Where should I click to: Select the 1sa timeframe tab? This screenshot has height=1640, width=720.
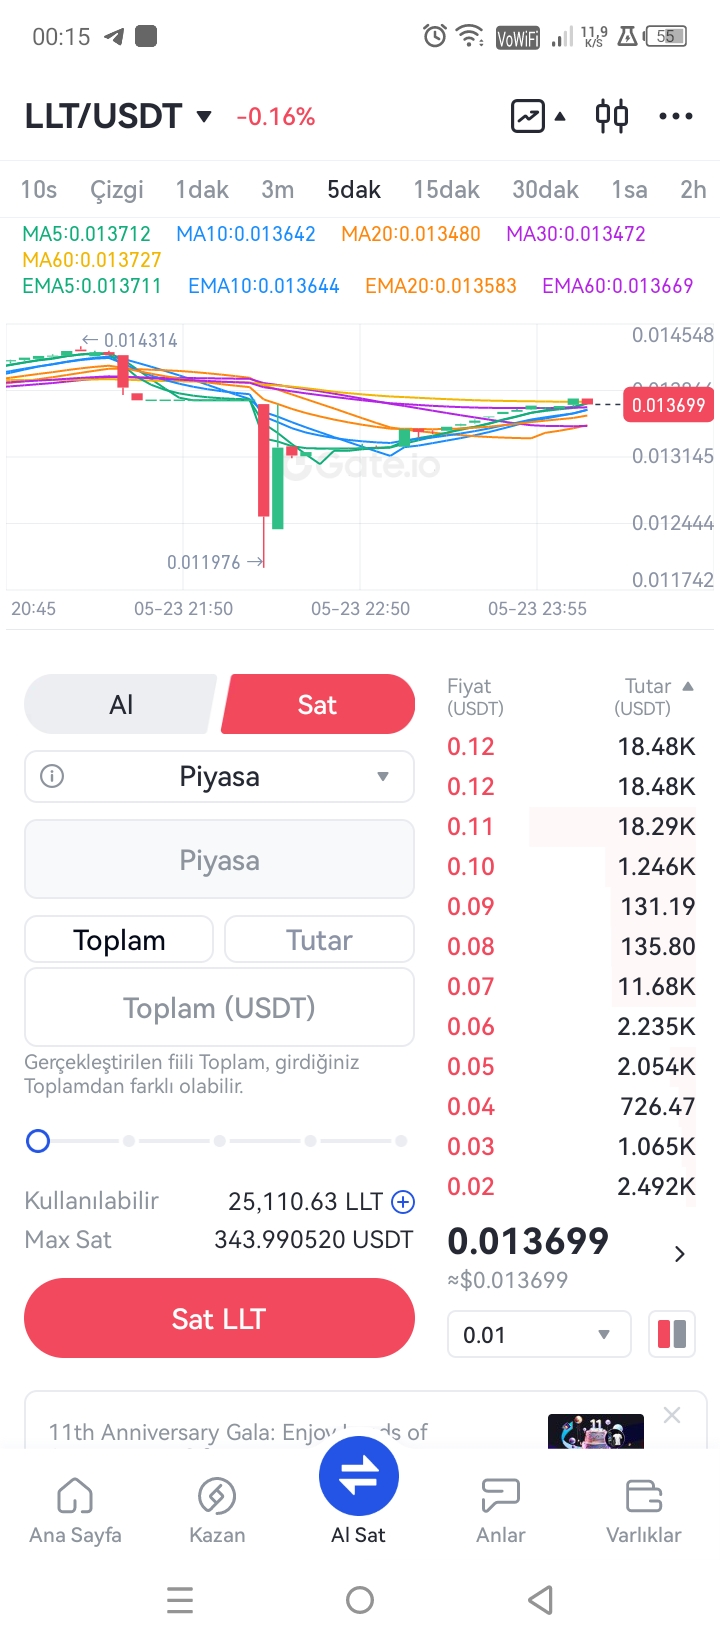(629, 190)
